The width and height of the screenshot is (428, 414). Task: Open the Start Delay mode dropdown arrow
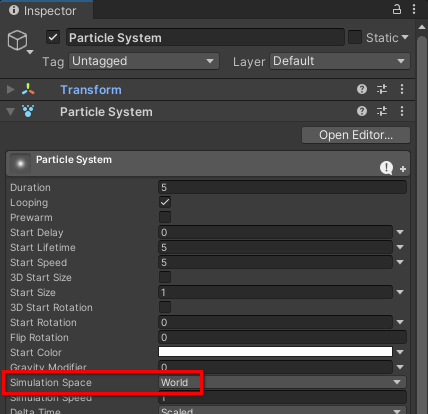coord(400,232)
